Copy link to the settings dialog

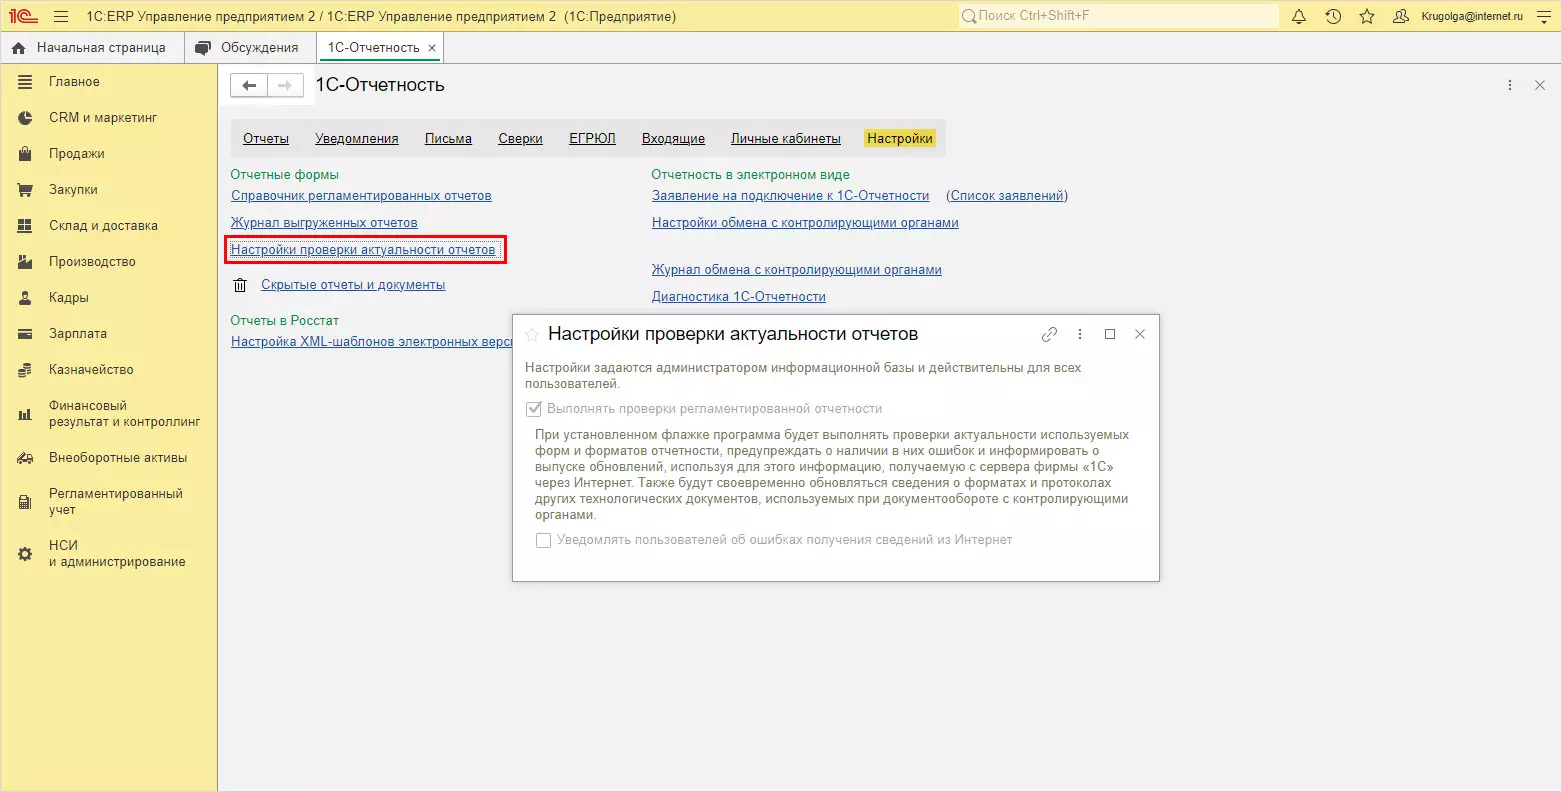pyautogui.click(x=1049, y=335)
